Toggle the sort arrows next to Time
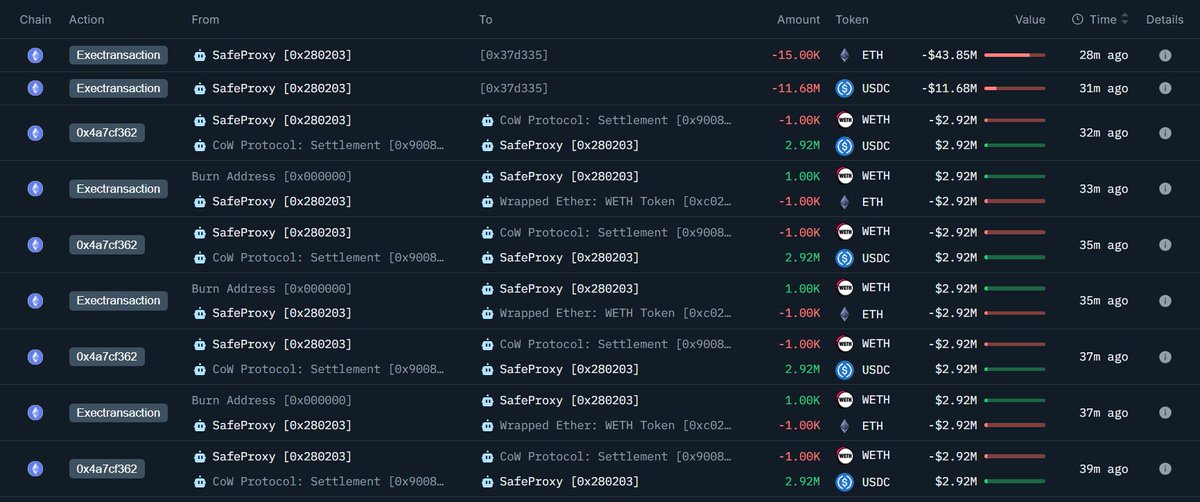 point(1125,19)
